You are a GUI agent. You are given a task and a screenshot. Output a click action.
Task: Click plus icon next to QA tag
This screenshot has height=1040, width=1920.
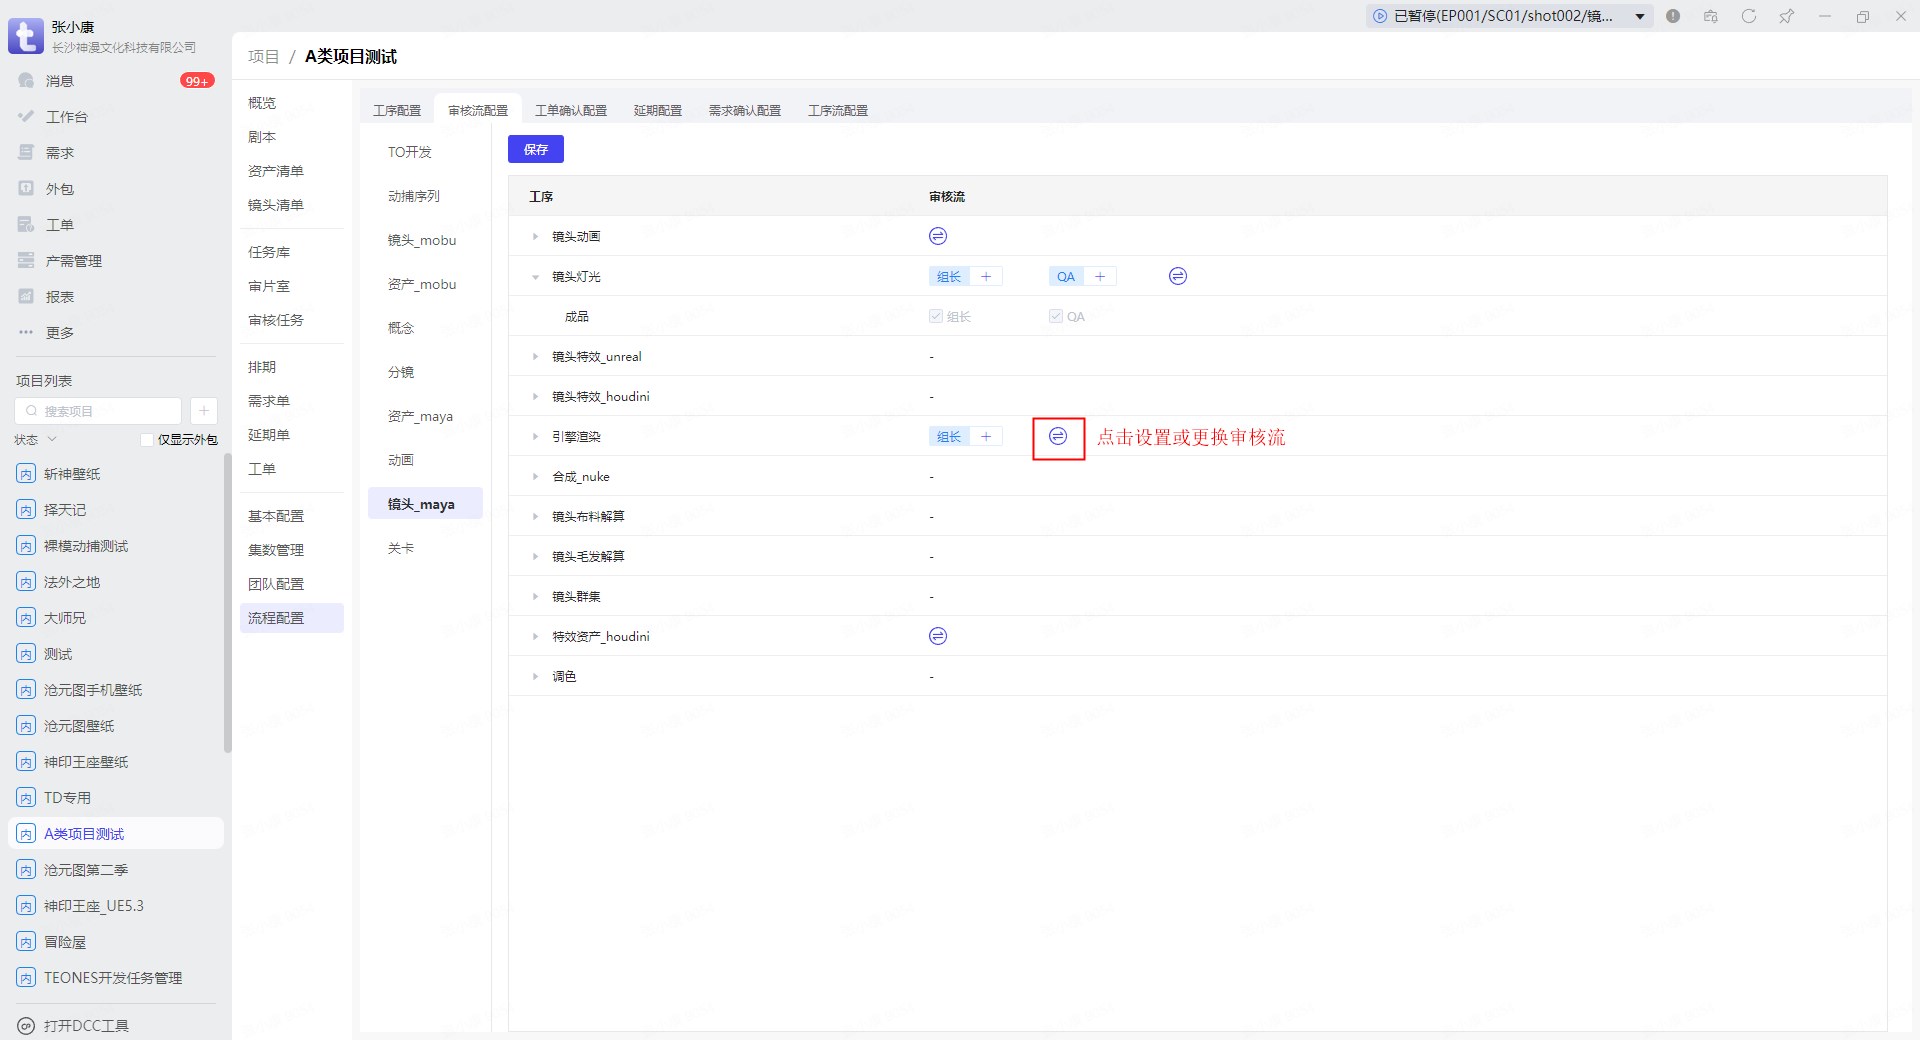[x=1100, y=277]
